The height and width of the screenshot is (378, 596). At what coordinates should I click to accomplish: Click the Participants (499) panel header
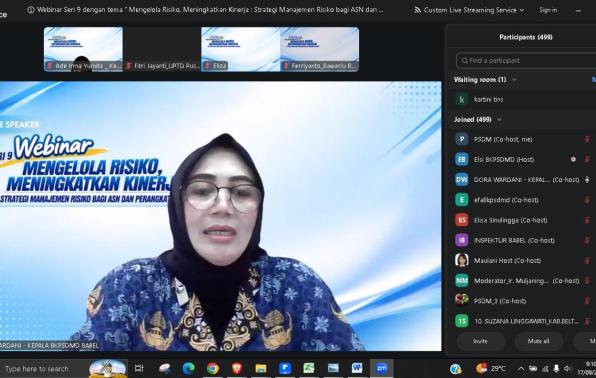coord(526,37)
